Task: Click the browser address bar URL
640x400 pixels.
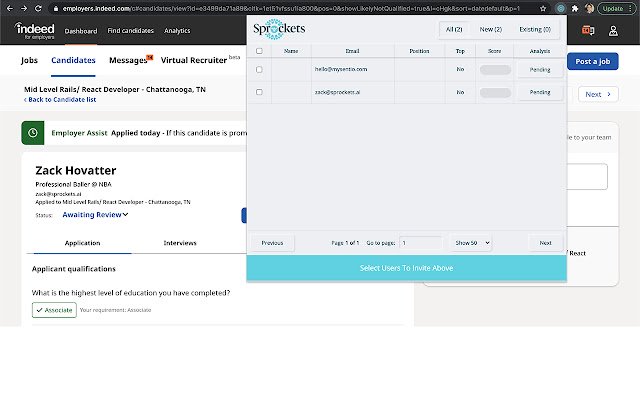Action: tap(291, 8)
